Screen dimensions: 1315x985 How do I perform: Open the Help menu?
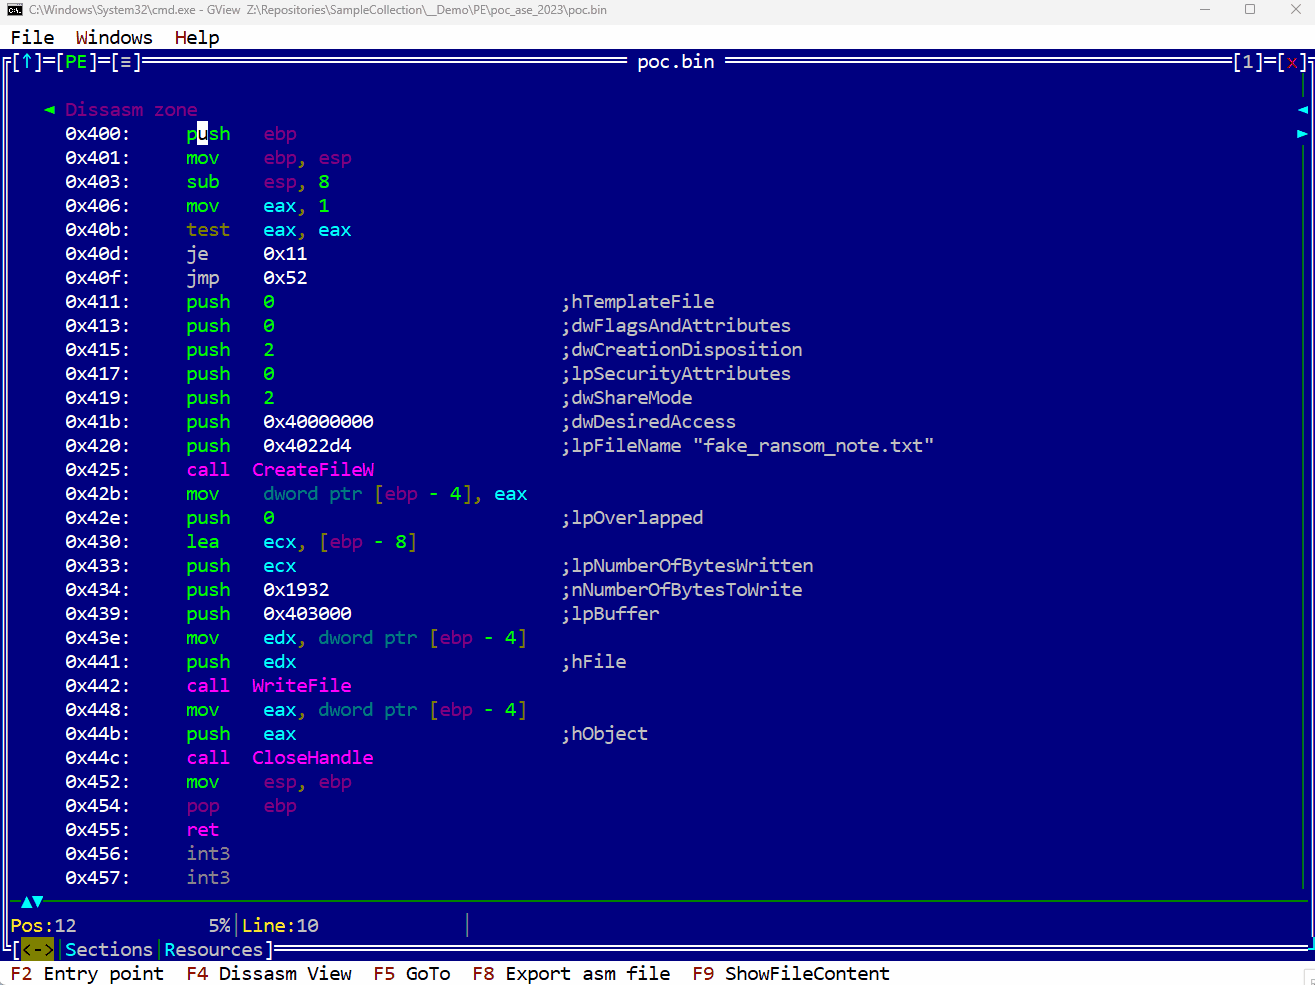click(x=197, y=38)
